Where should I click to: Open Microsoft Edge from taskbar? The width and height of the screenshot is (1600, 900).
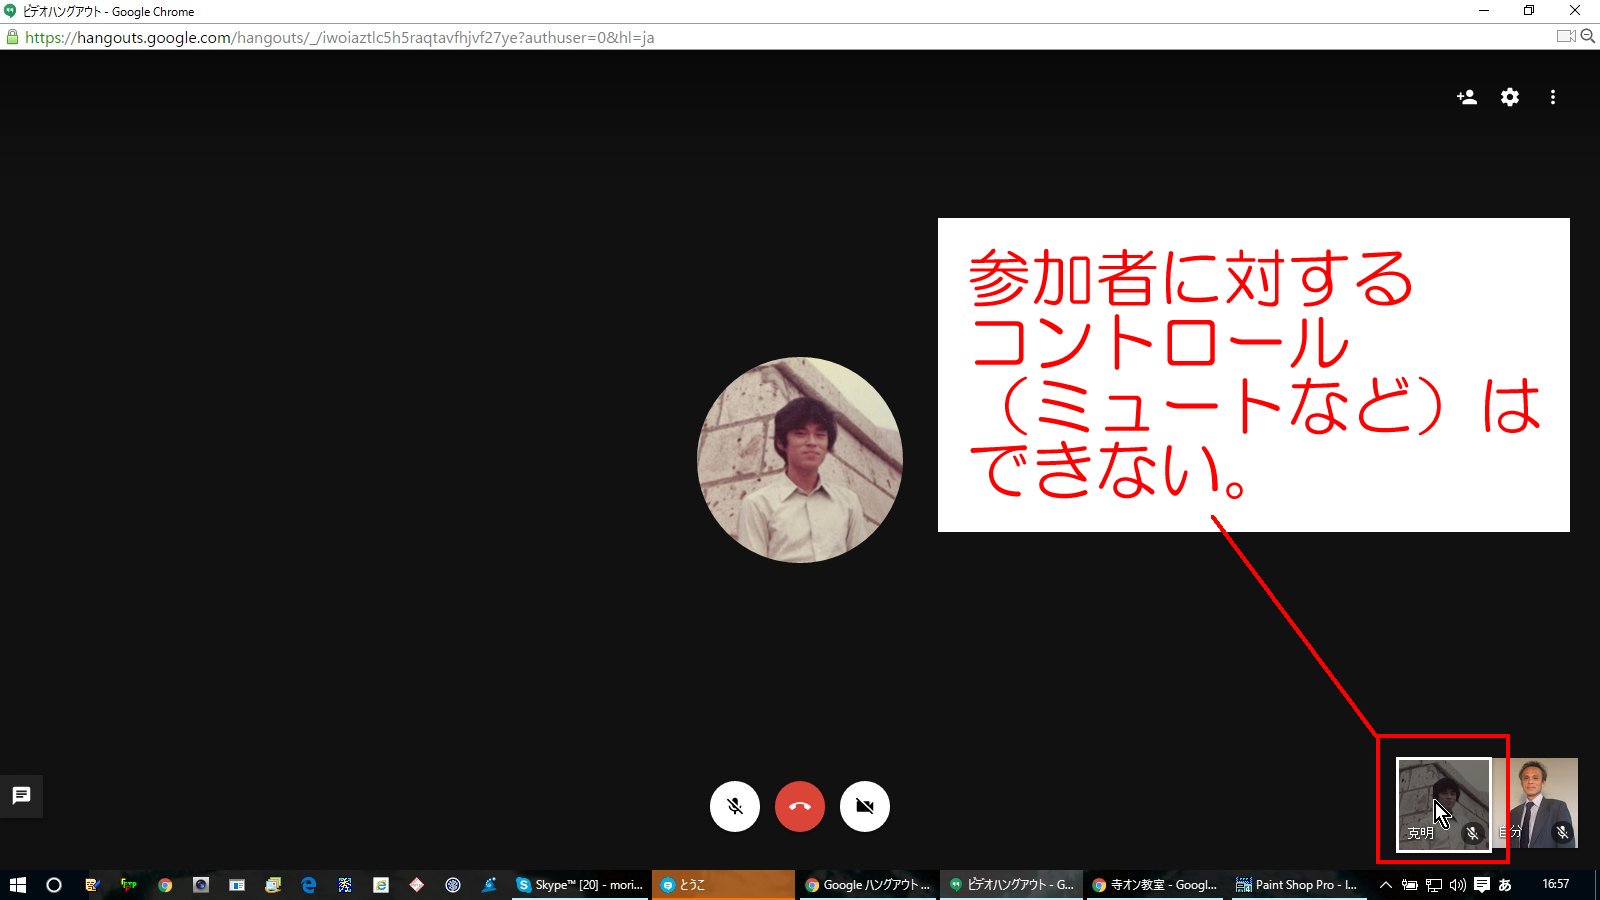pos(309,885)
